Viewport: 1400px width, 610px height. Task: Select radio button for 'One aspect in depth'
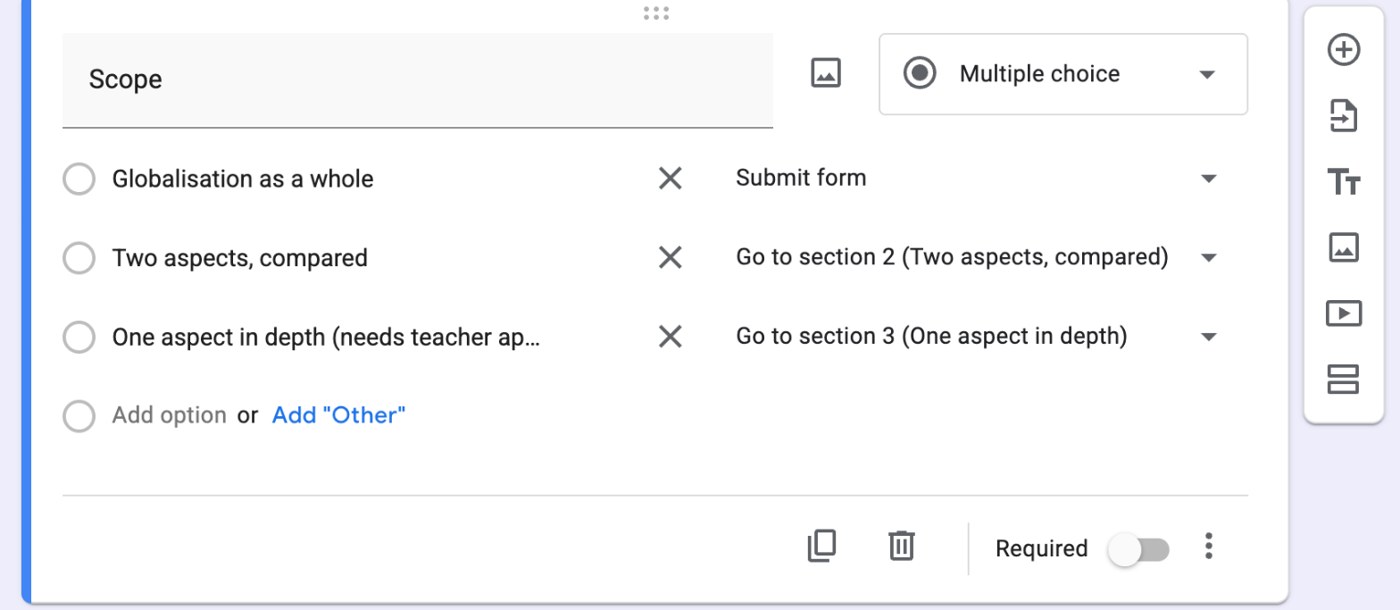coord(79,337)
